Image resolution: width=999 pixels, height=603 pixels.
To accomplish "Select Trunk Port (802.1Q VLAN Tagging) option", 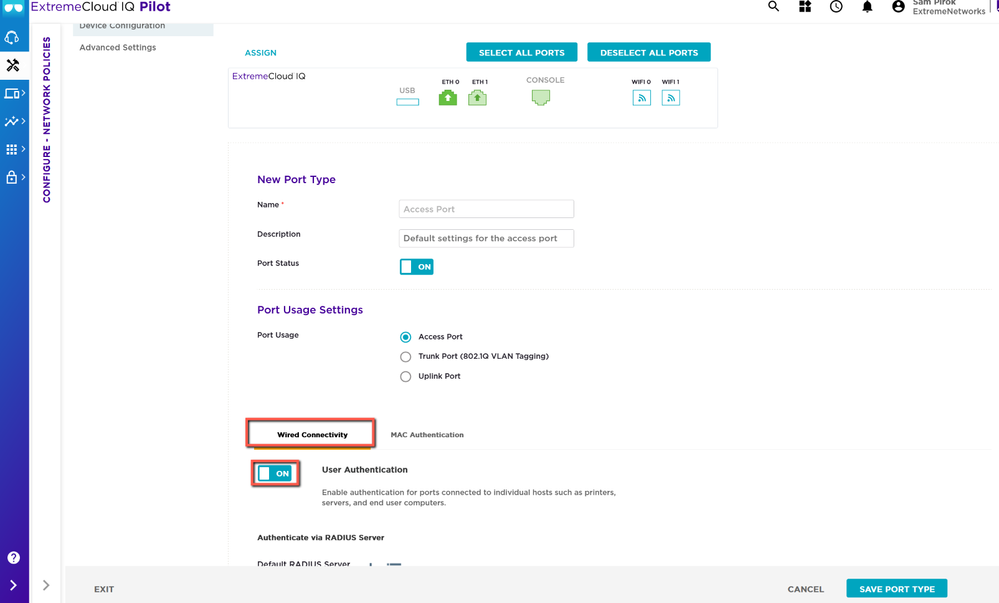I will [406, 357].
